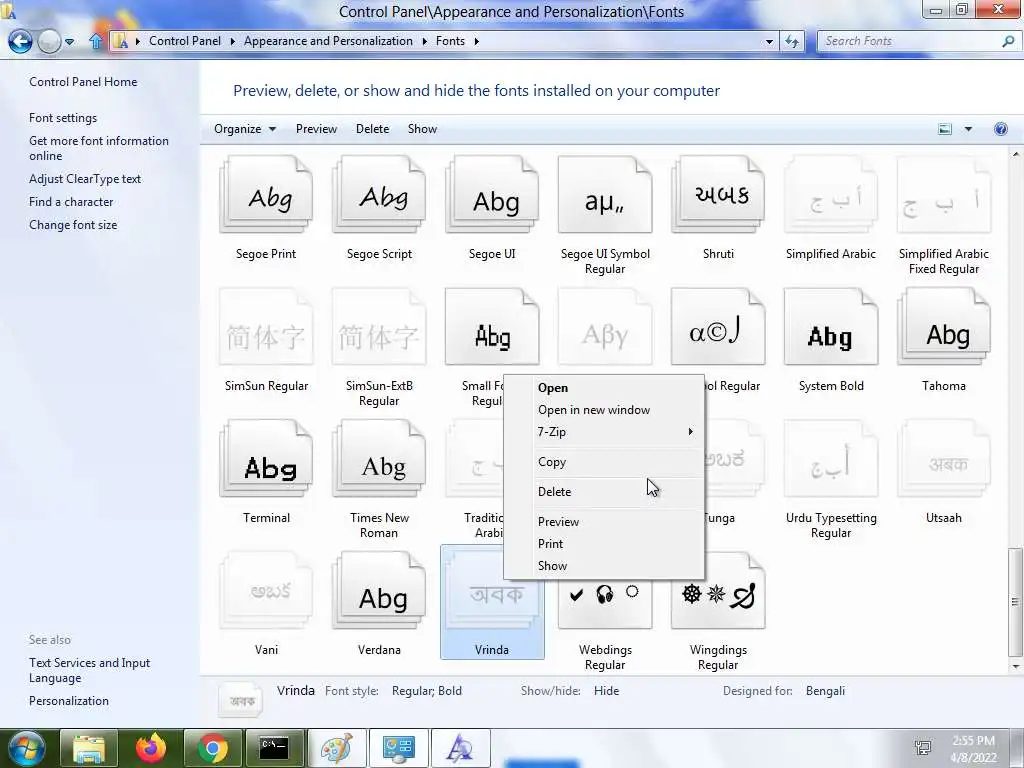This screenshot has width=1024, height=768.
Task: Click the search magnifier icon
Action: pyautogui.click(x=1008, y=41)
